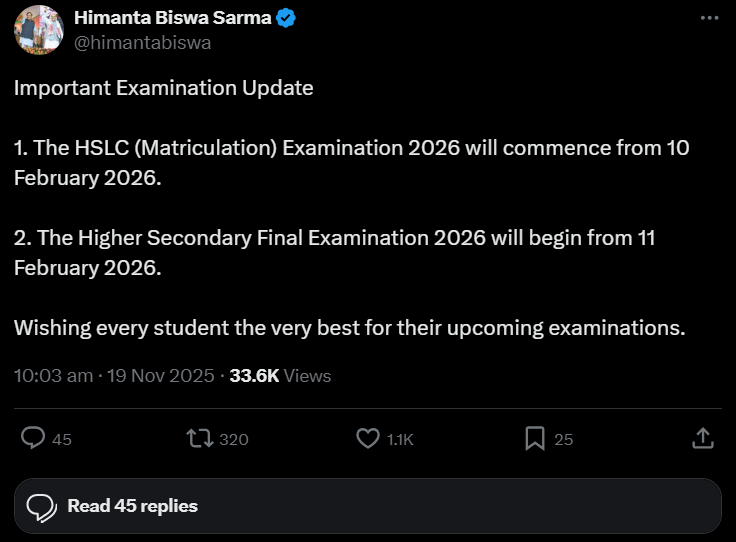Click the blue verified badge
This screenshot has width=736, height=542.
coord(285,19)
